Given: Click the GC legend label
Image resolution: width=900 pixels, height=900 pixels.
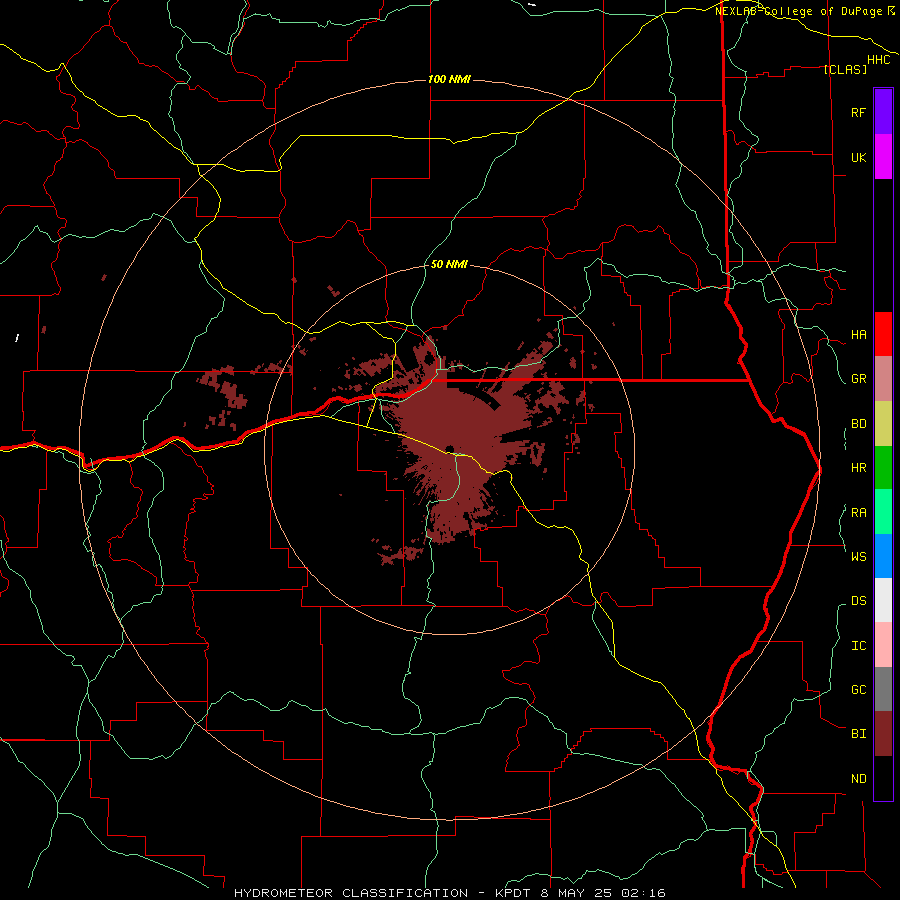Looking at the screenshot, I should pos(858,690).
